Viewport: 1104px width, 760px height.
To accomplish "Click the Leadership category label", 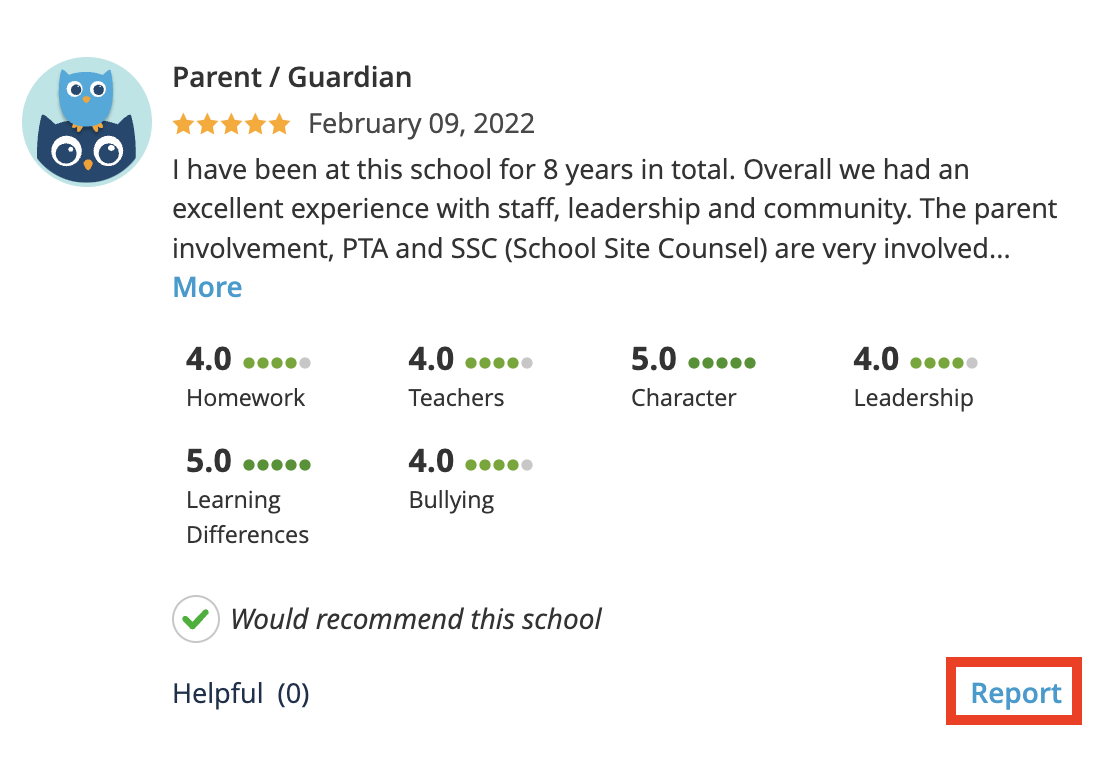I will pos(913,398).
